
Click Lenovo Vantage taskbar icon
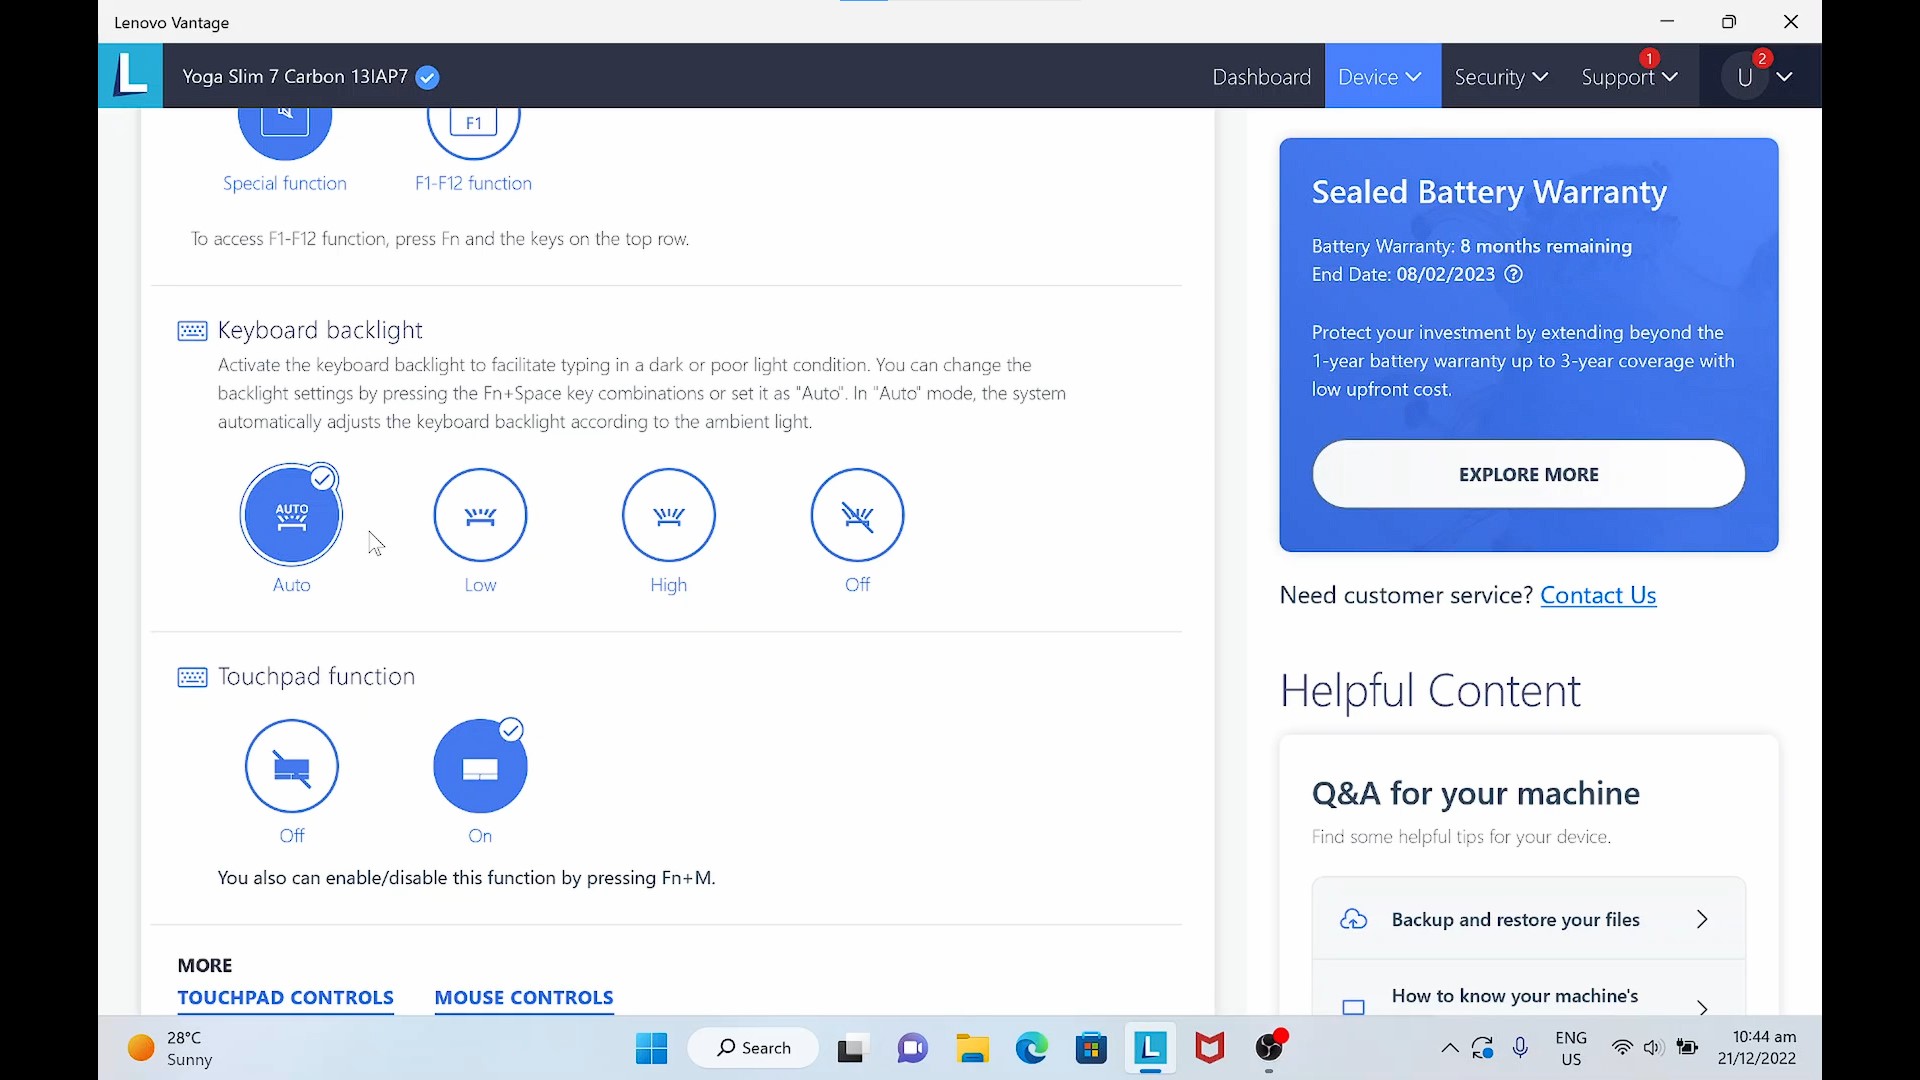pyautogui.click(x=1150, y=1048)
